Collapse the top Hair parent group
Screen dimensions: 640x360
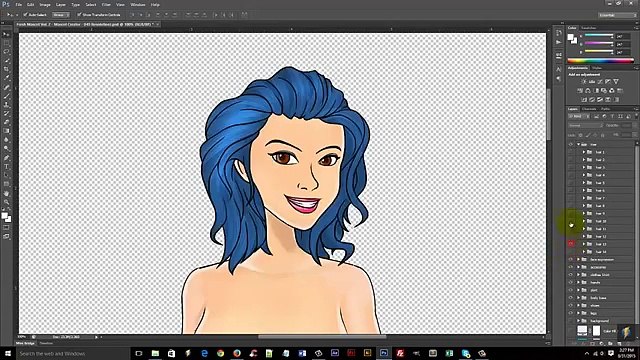tap(578, 144)
